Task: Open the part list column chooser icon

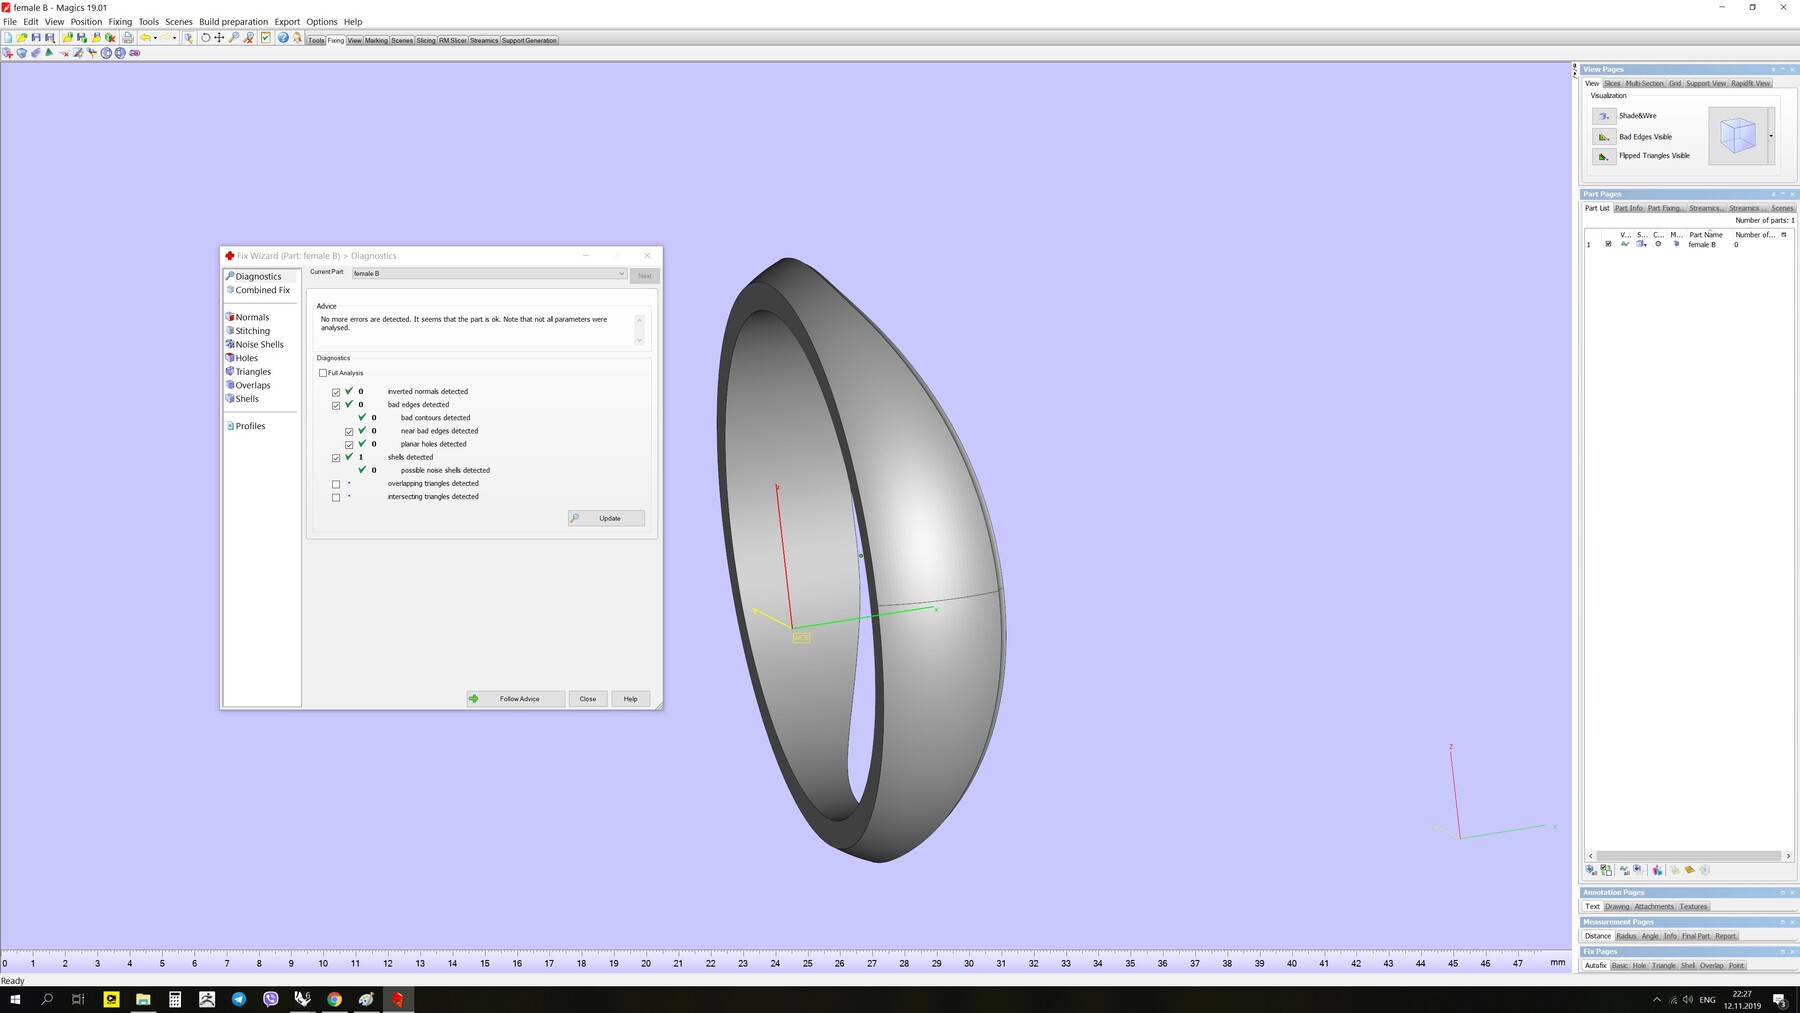Action: click(x=1784, y=235)
